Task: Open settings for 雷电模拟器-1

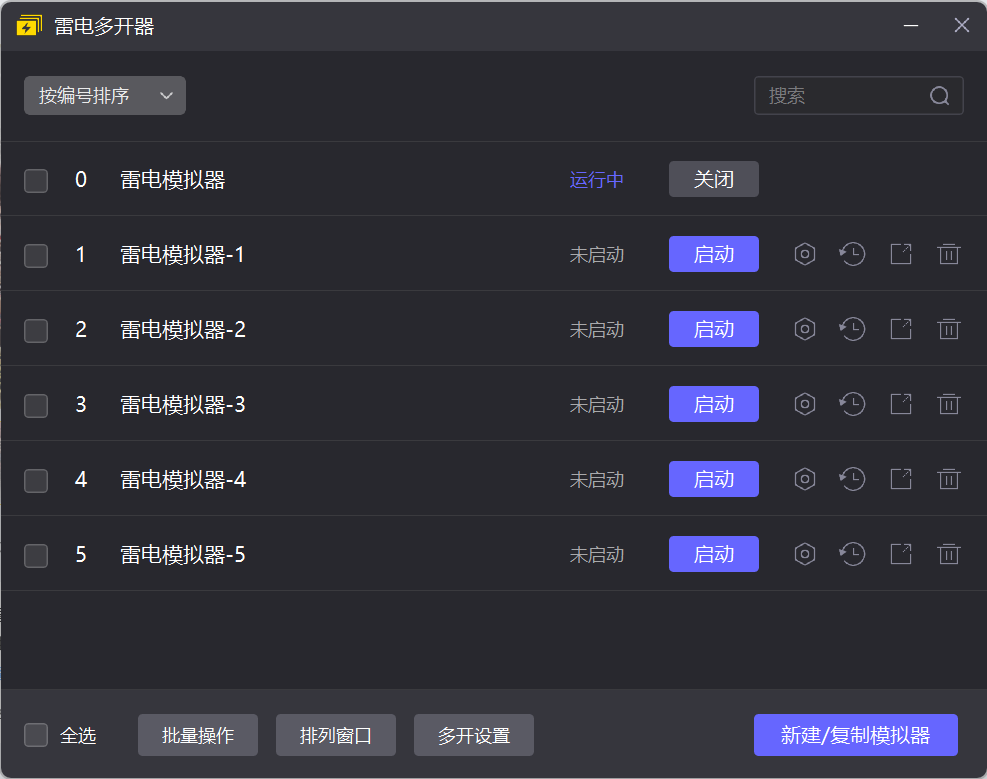Action: pyautogui.click(x=805, y=254)
